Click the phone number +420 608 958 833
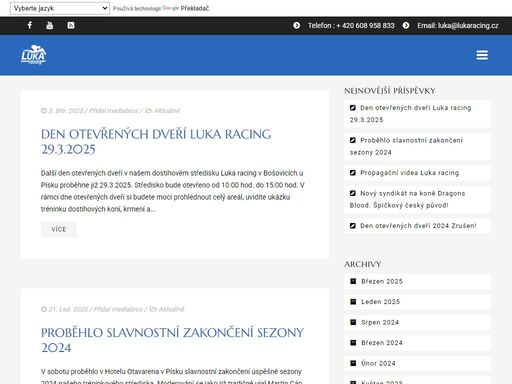This screenshot has width=512, height=384. (x=365, y=26)
